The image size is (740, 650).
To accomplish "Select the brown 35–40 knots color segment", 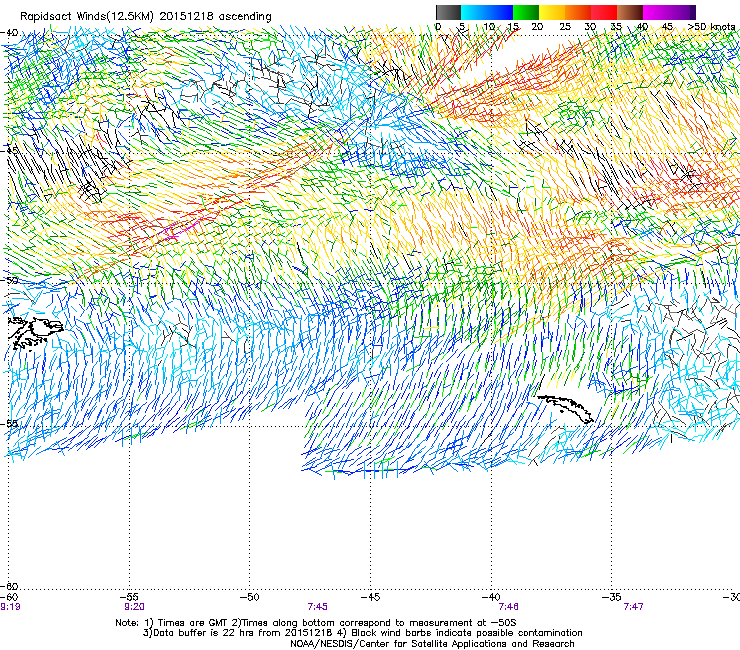I will pyautogui.click(x=630, y=12).
